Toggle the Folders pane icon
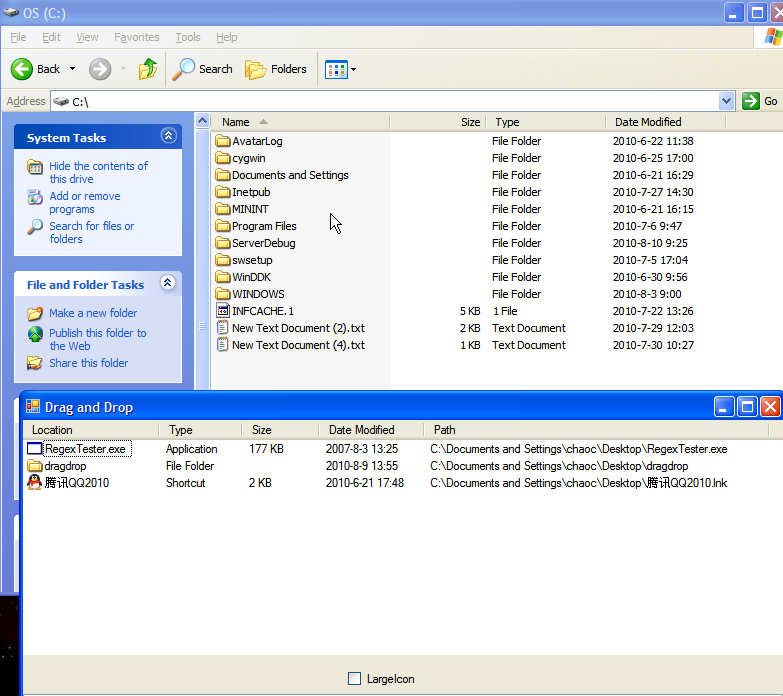The width and height of the screenshot is (783, 696). [256, 69]
